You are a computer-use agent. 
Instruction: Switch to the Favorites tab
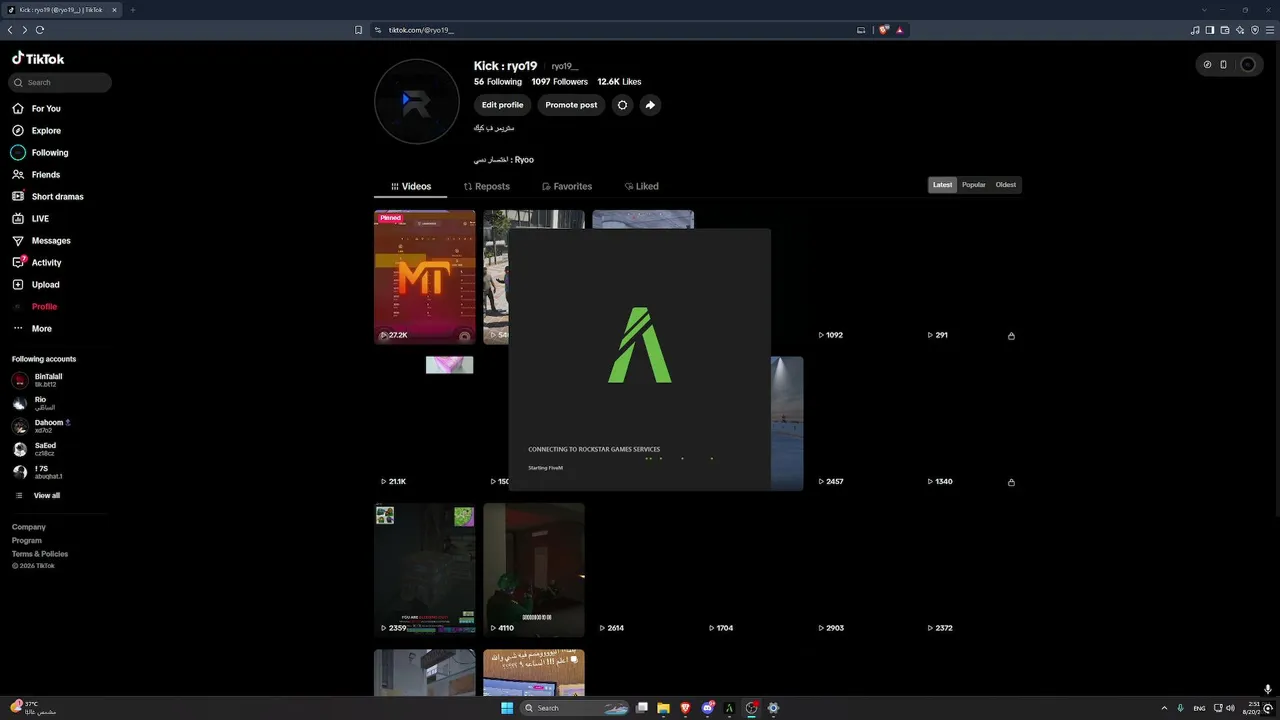click(567, 187)
